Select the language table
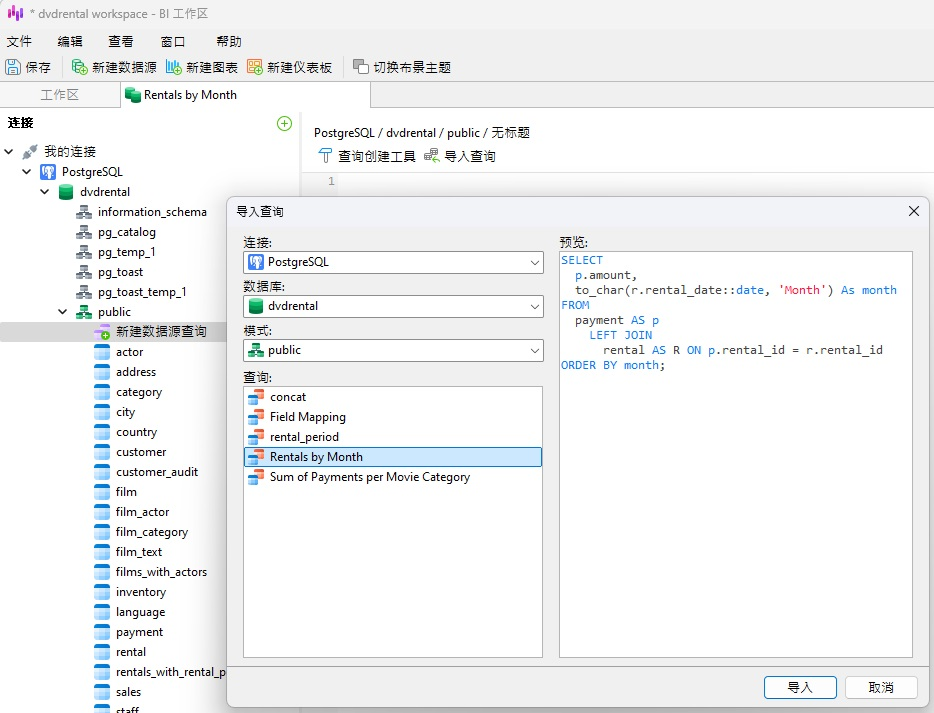Viewport: 934px width, 713px height. click(141, 612)
